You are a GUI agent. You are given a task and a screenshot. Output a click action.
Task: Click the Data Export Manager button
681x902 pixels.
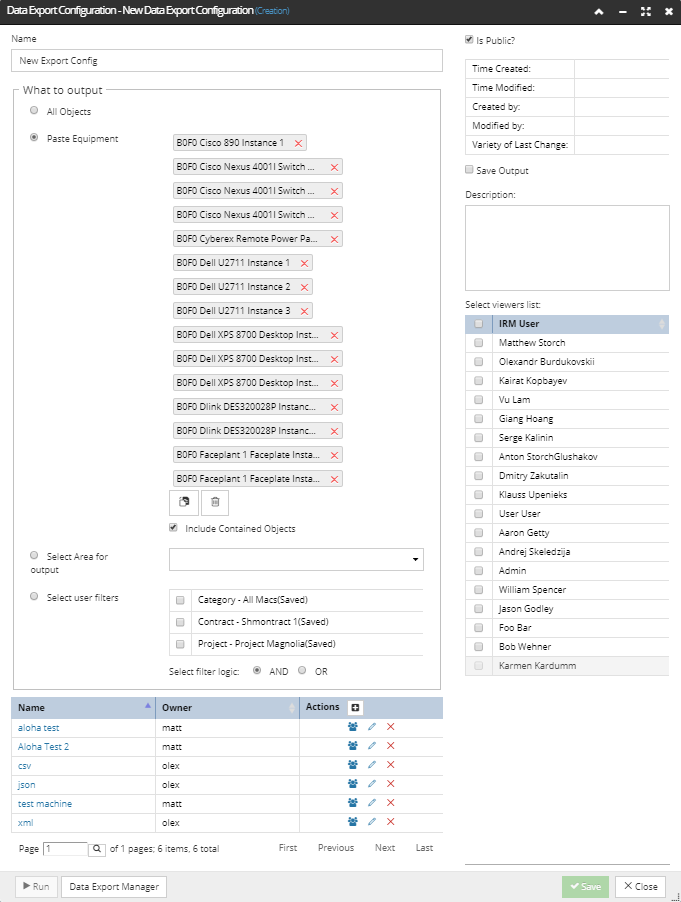pyautogui.click(x=114, y=886)
